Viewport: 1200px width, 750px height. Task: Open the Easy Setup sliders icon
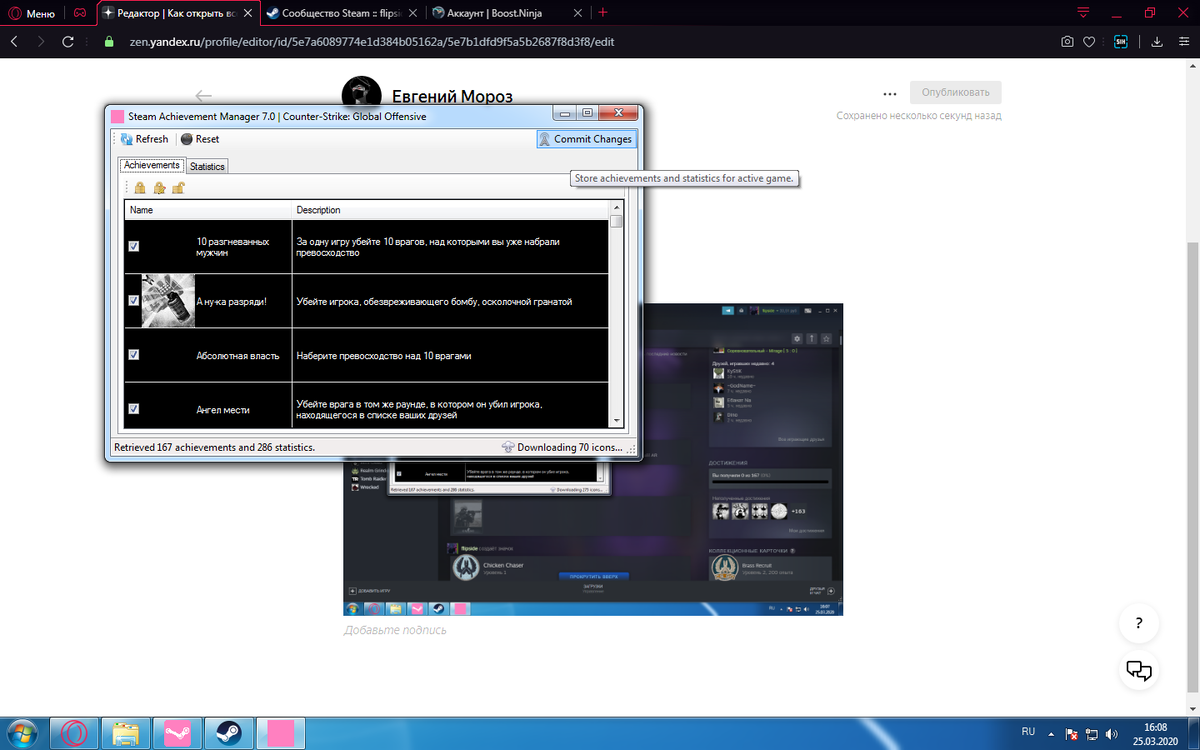coord(1182,42)
